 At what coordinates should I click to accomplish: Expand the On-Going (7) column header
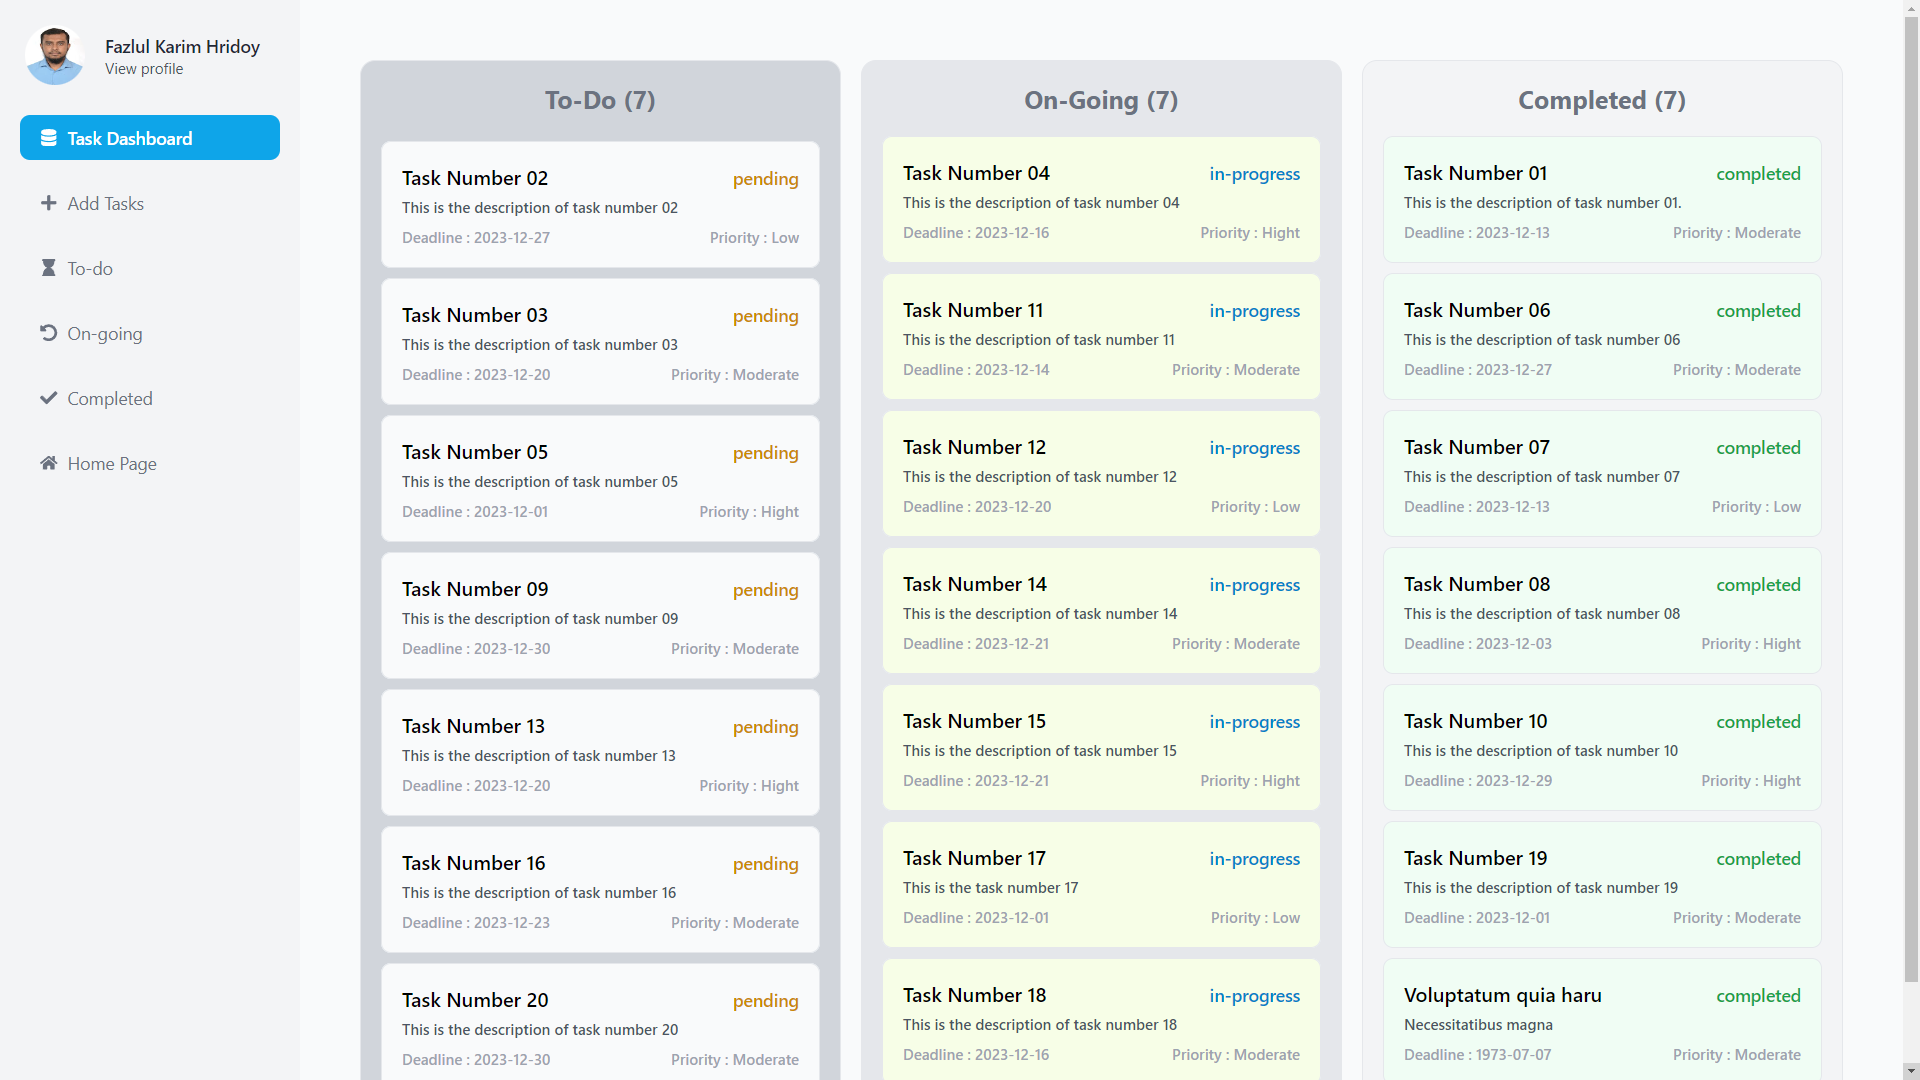[x=1101, y=100]
